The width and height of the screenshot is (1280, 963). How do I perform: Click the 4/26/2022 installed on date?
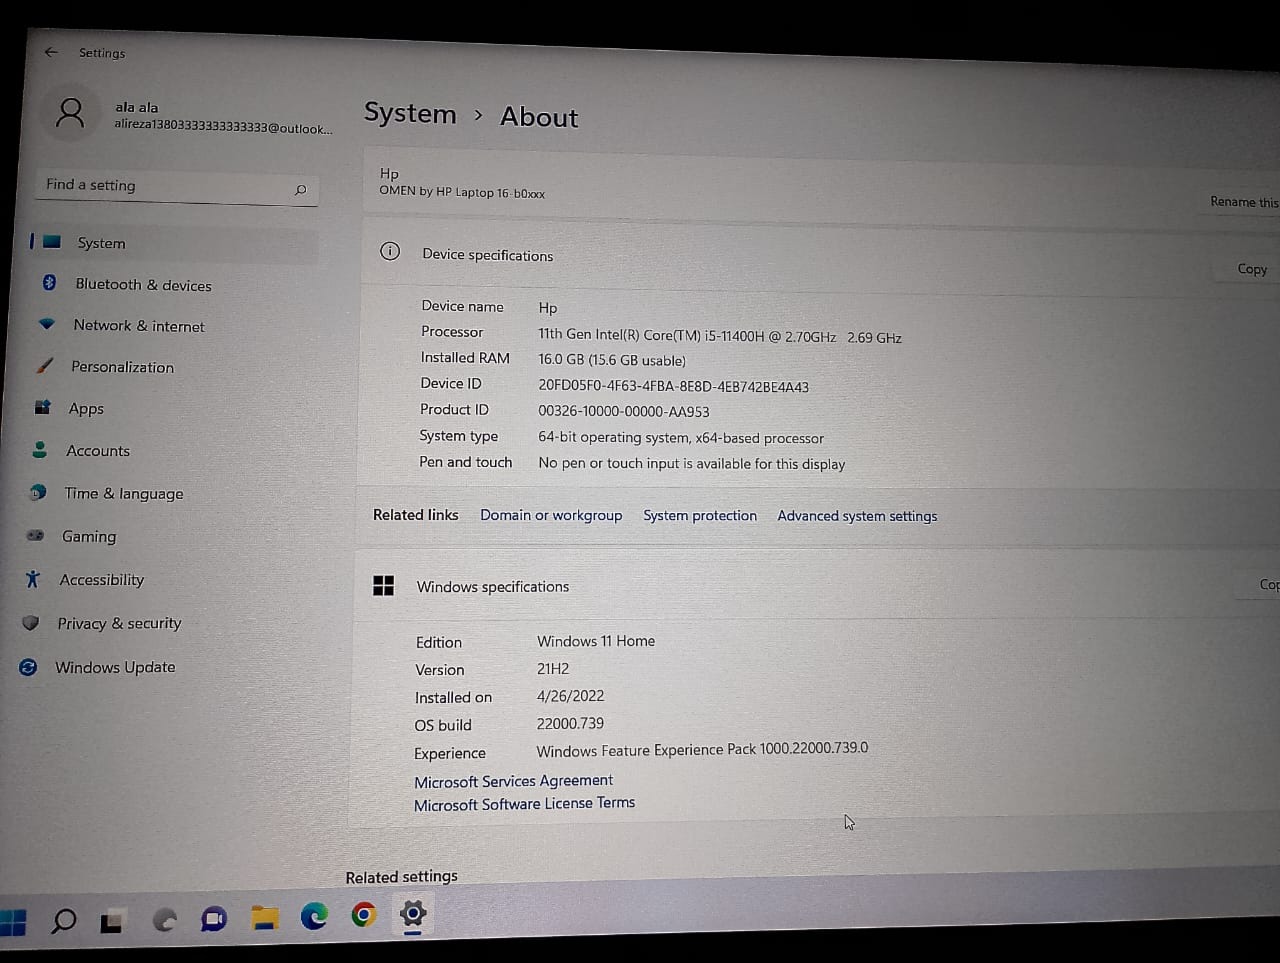pyautogui.click(x=570, y=696)
